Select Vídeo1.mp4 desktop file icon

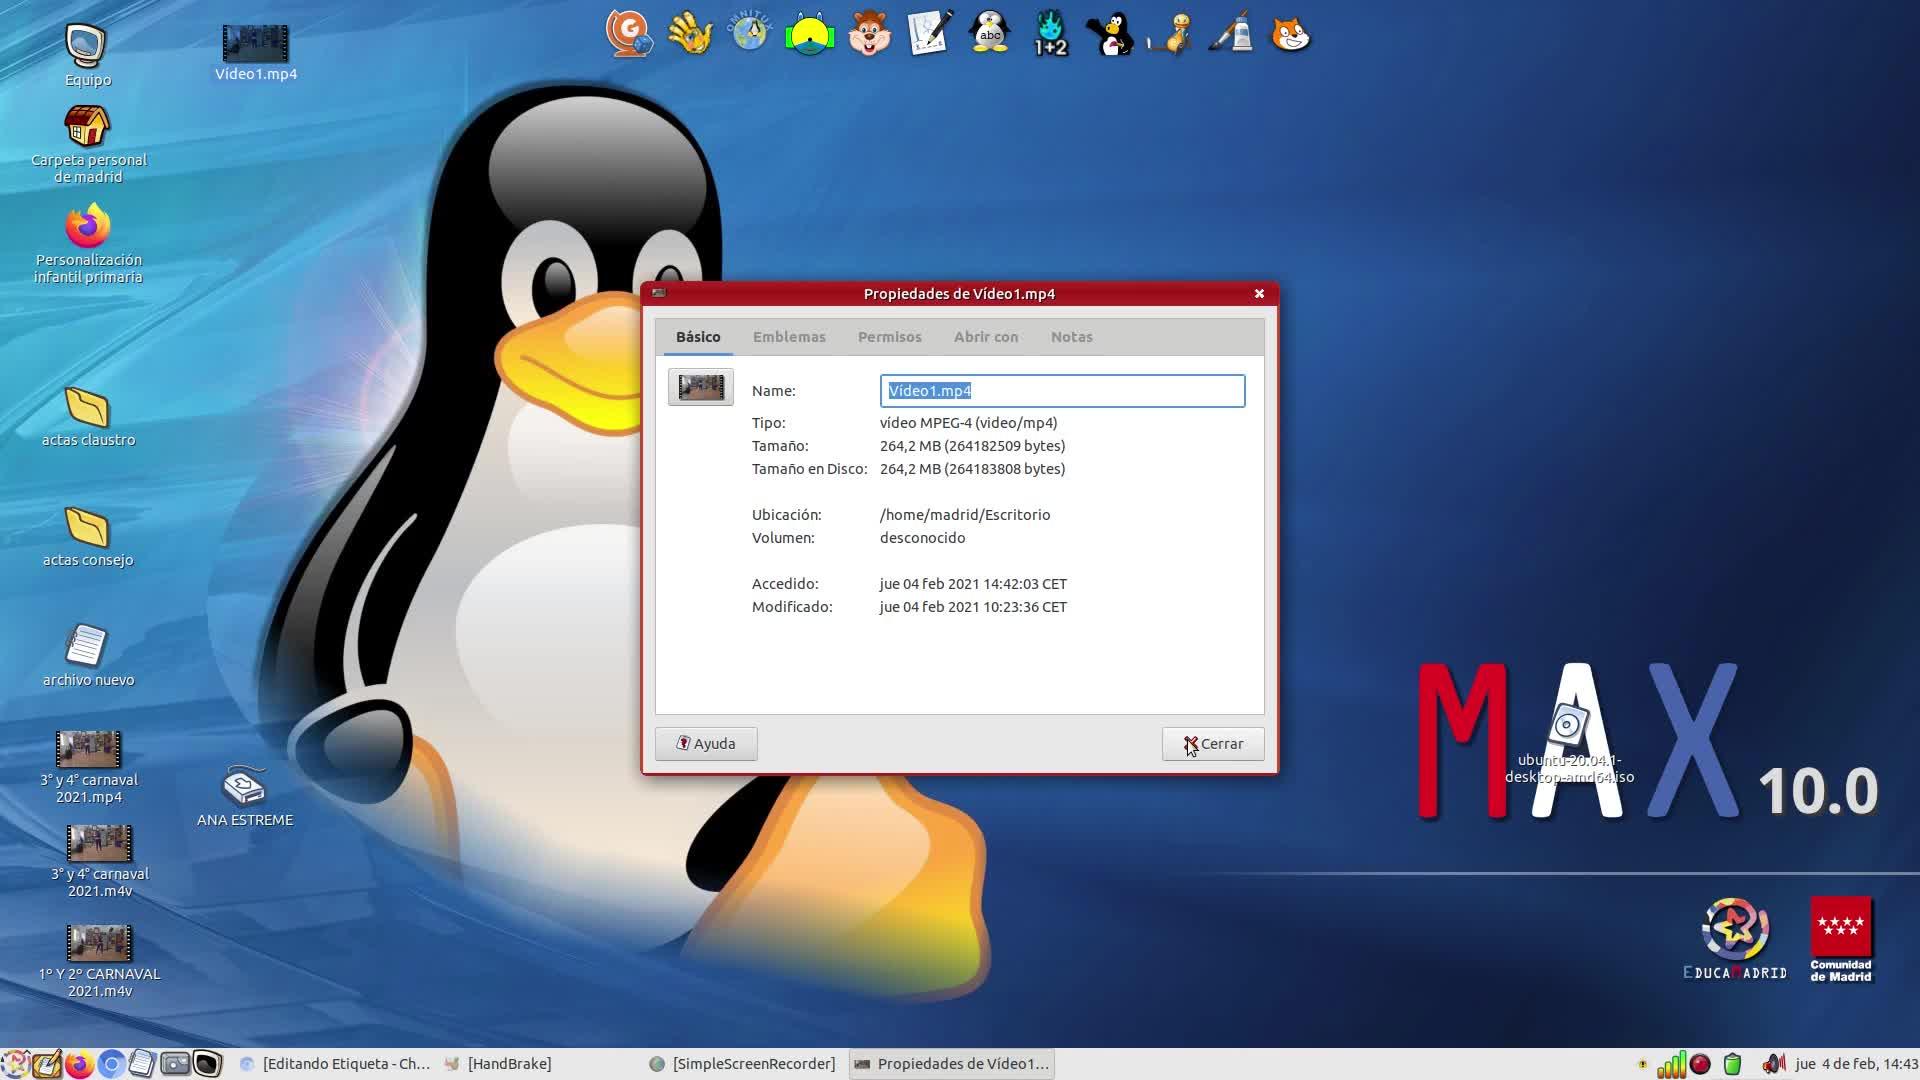(255, 45)
